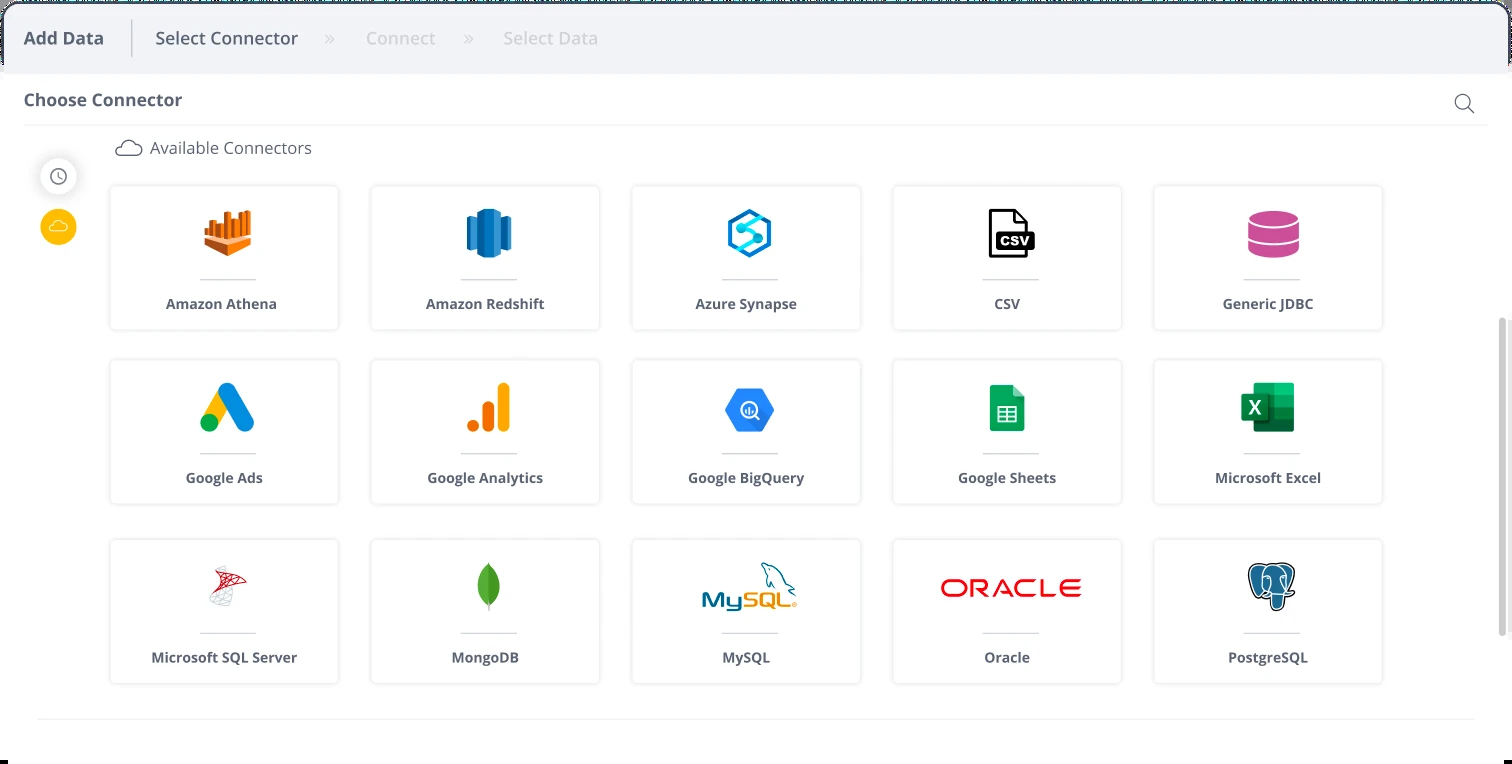This screenshot has height=764, width=1512.
Task: Select the CSV file connector
Action: [x=1007, y=258]
